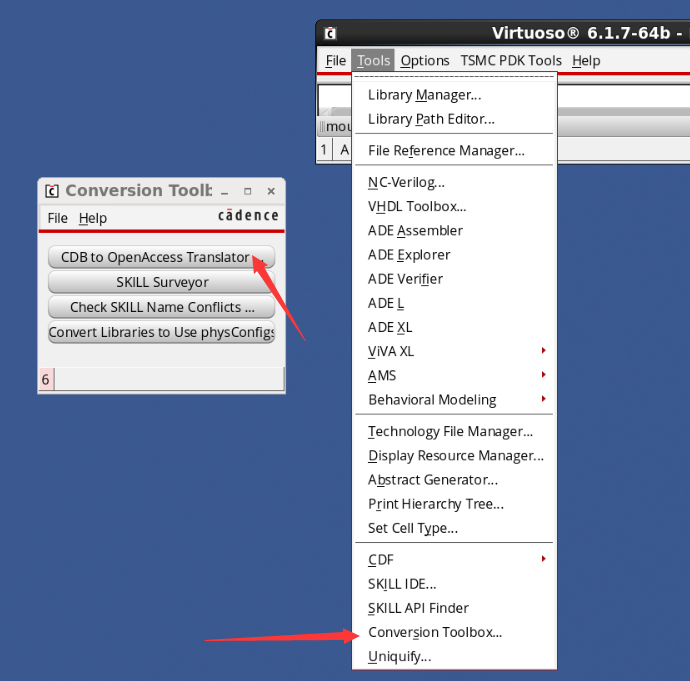Launch NC-Verilog... from the menu
The image size is (690, 681).
coord(454,182)
